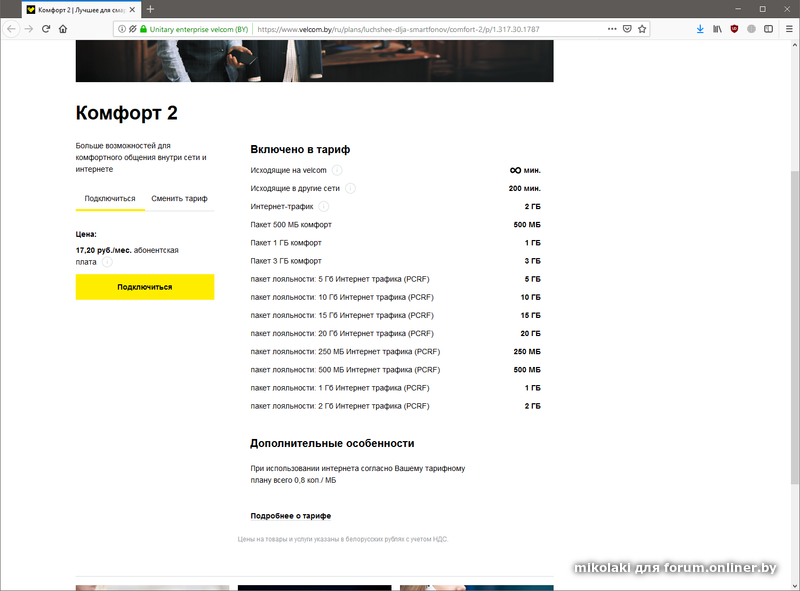Bookmark this page with the star
This screenshot has height=591, width=800.
[642, 29]
